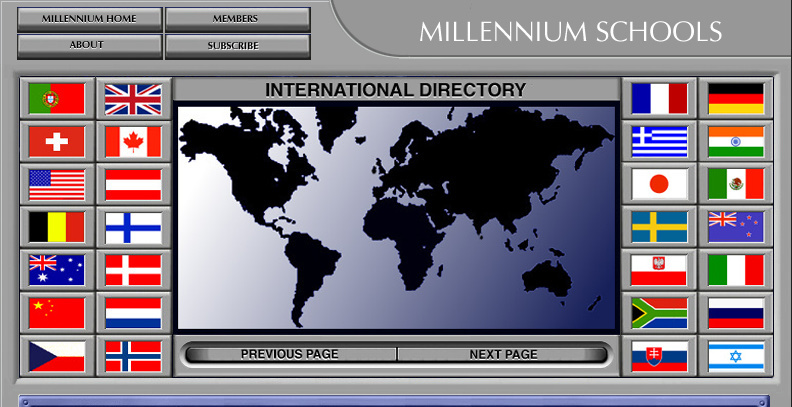Choose the New Zealand flag
792x407 pixels.
click(736, 227)
